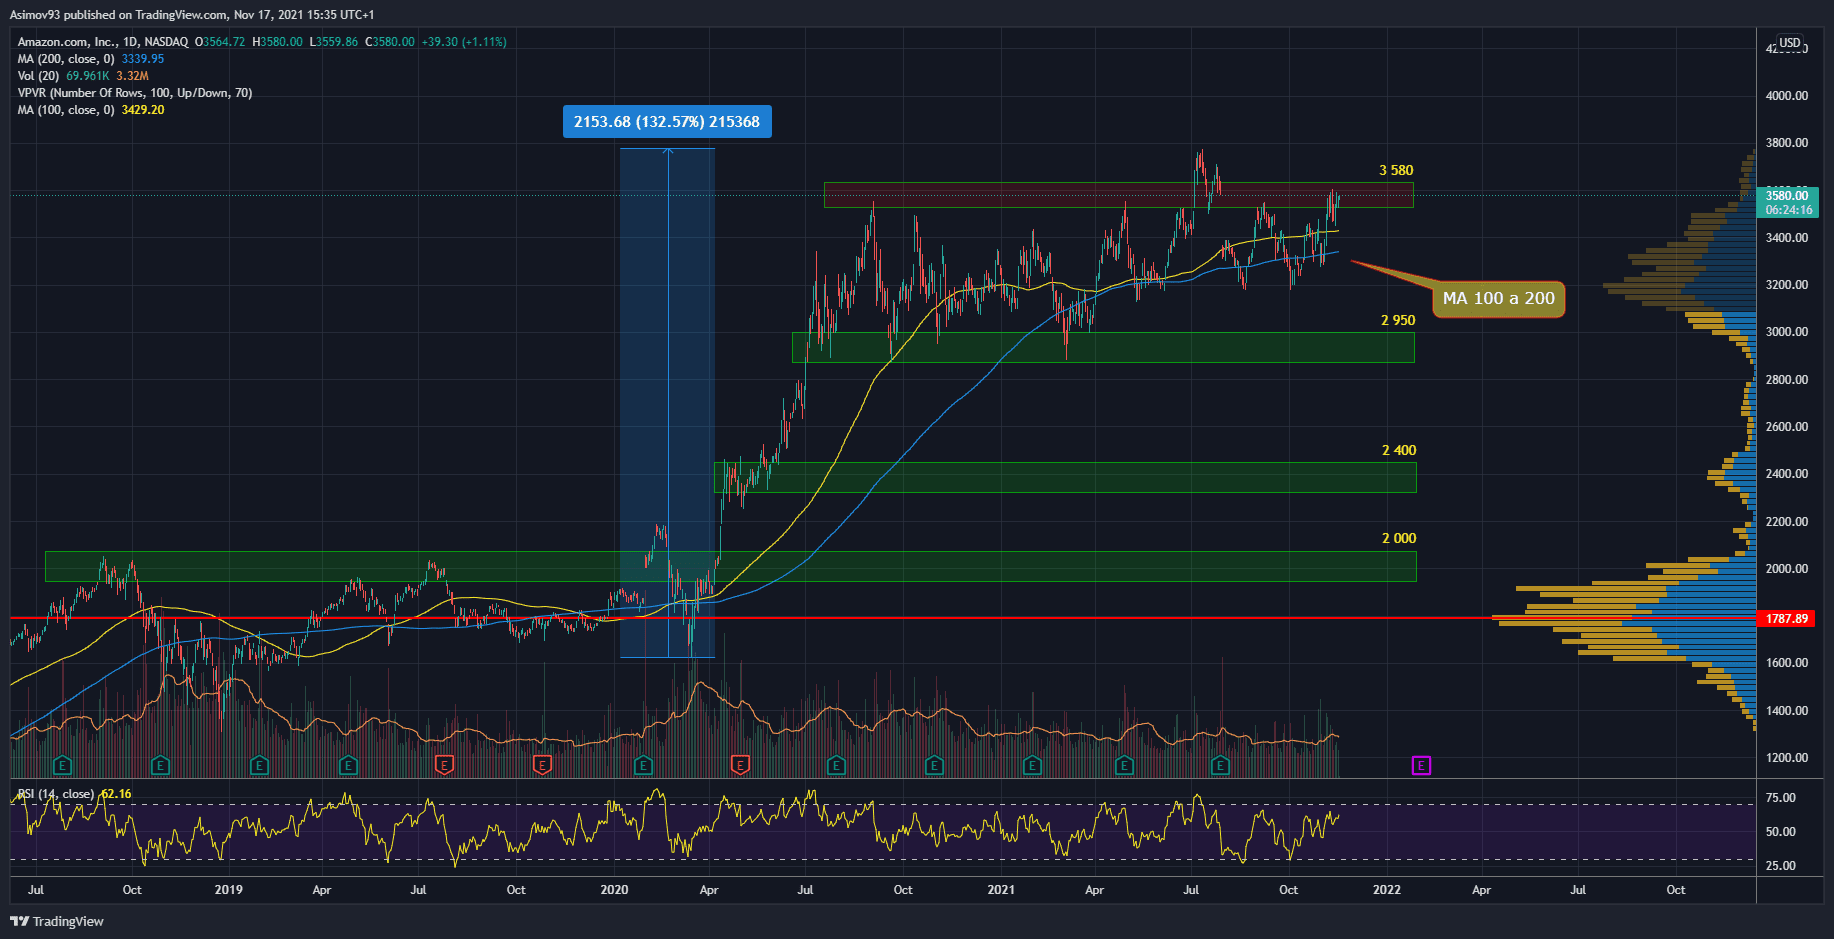Click the Vol (20) indicator legend
This screenshot has height=939, width=1834.
pyautogui.click(x=38, y=76)
